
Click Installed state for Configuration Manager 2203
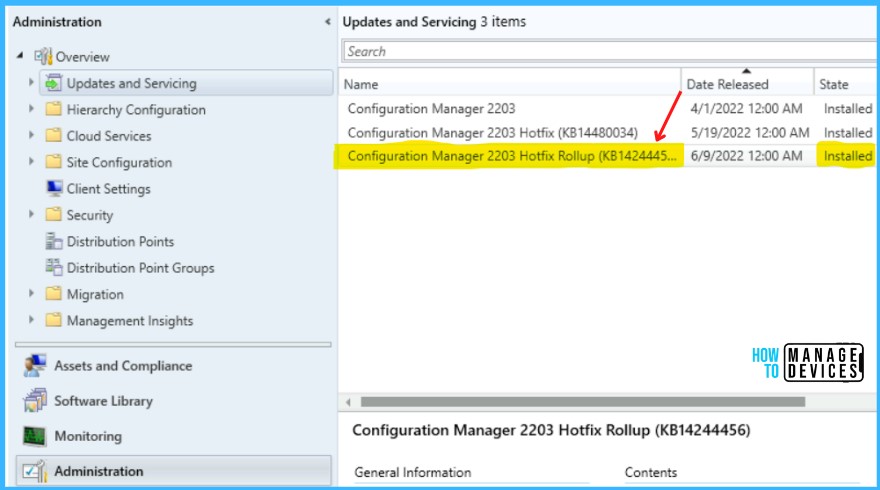(847, 109)
